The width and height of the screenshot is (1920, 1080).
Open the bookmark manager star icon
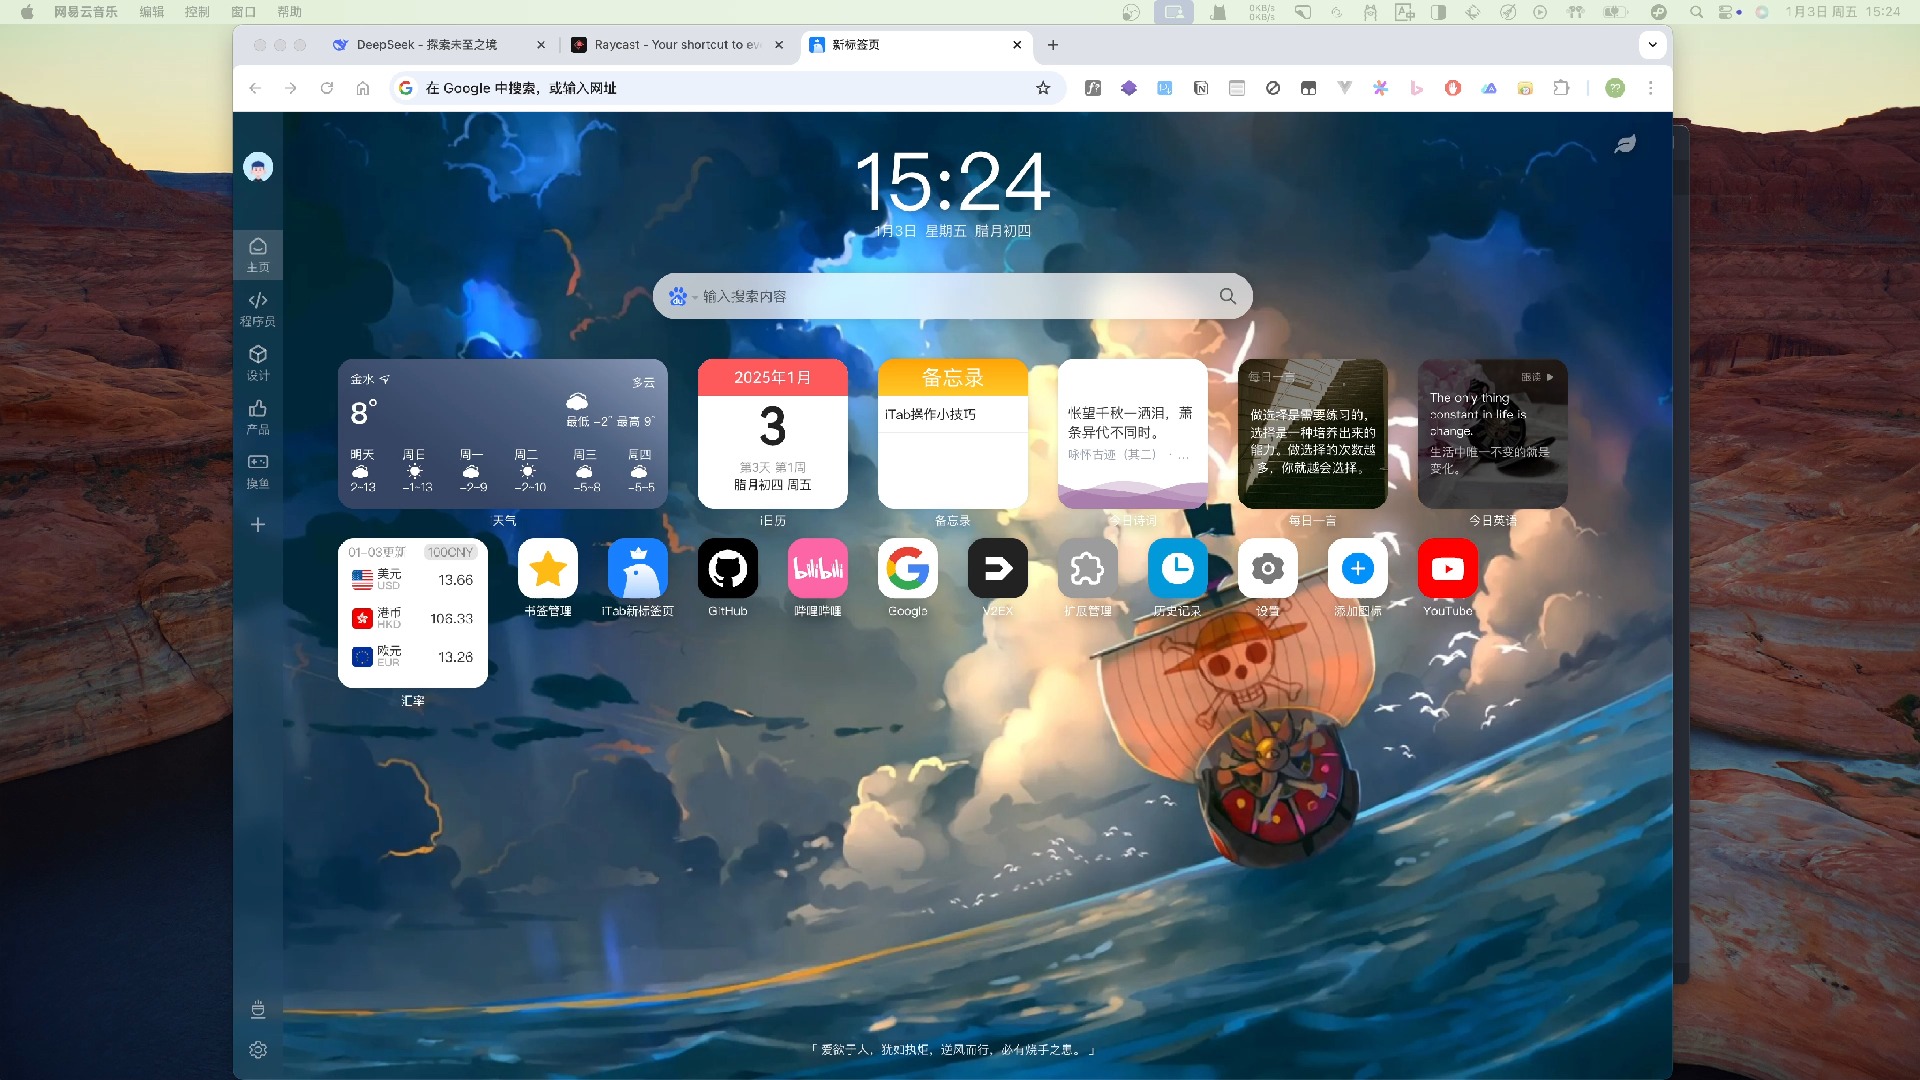548,568
